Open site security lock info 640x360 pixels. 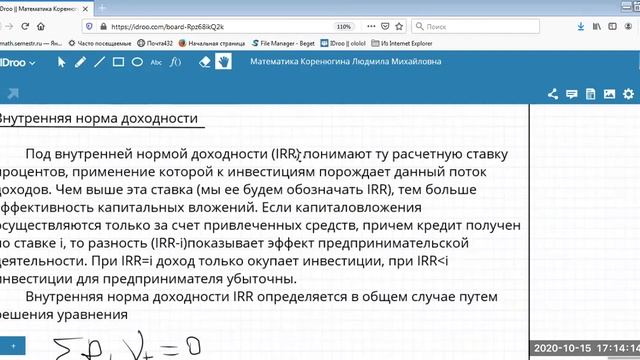tap(103, 27)
